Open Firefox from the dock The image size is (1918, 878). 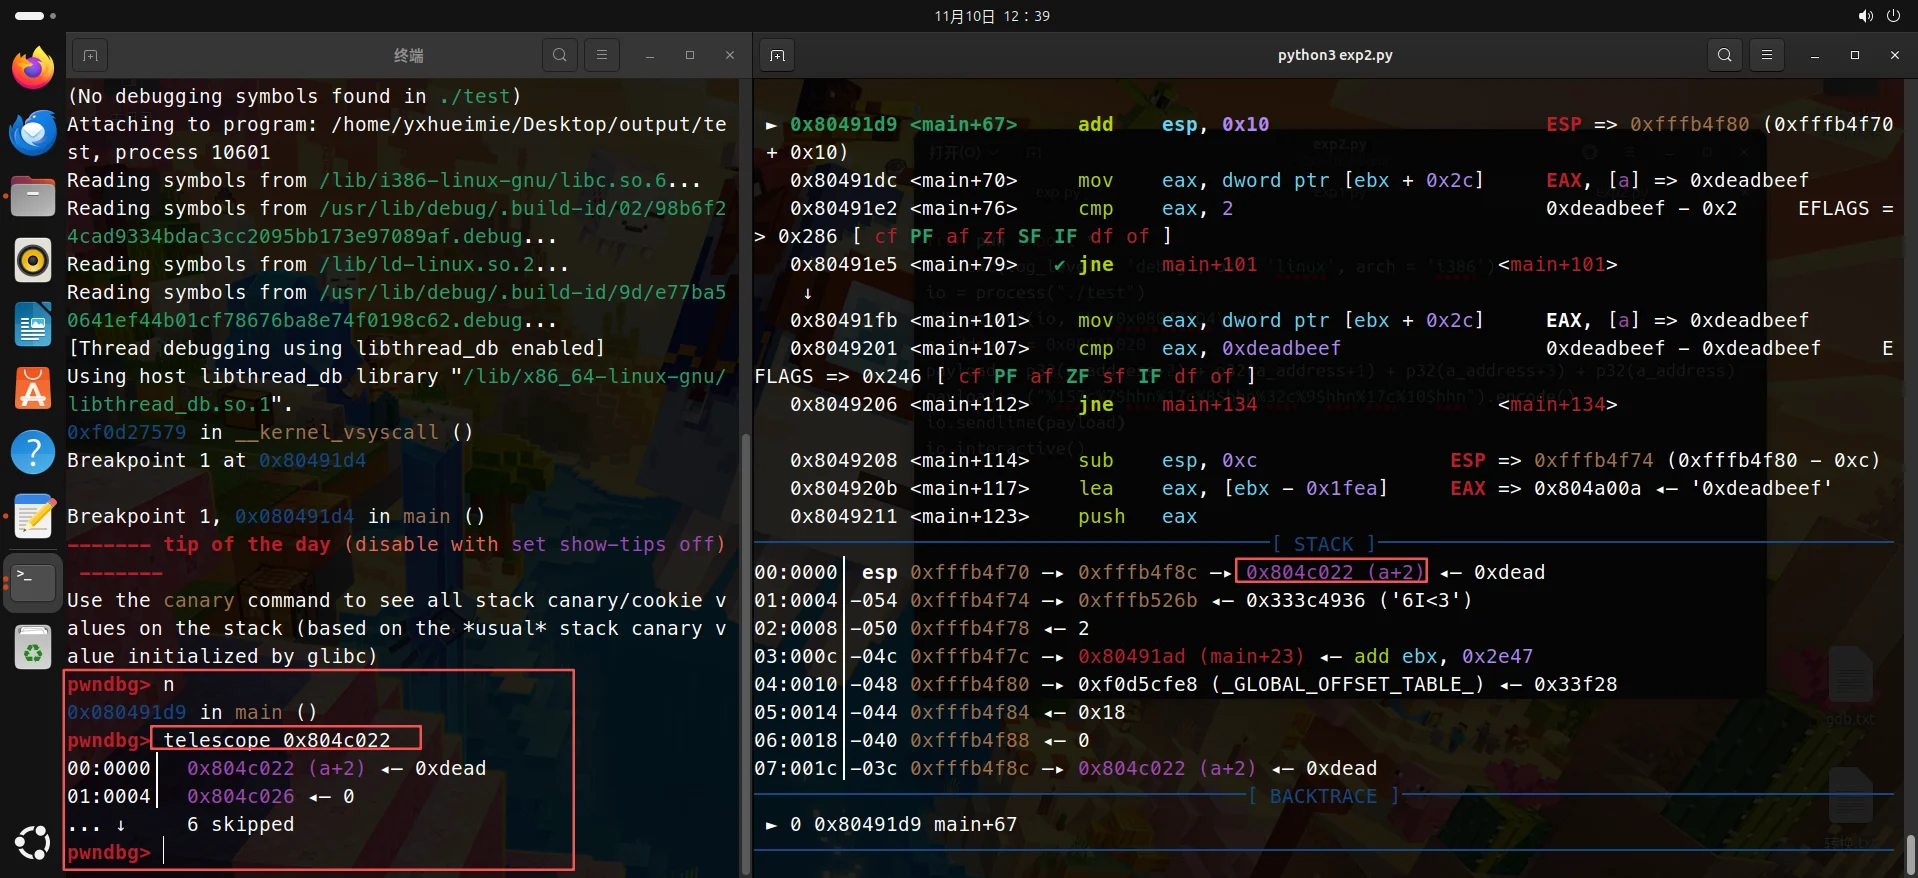tap(33, 68)
